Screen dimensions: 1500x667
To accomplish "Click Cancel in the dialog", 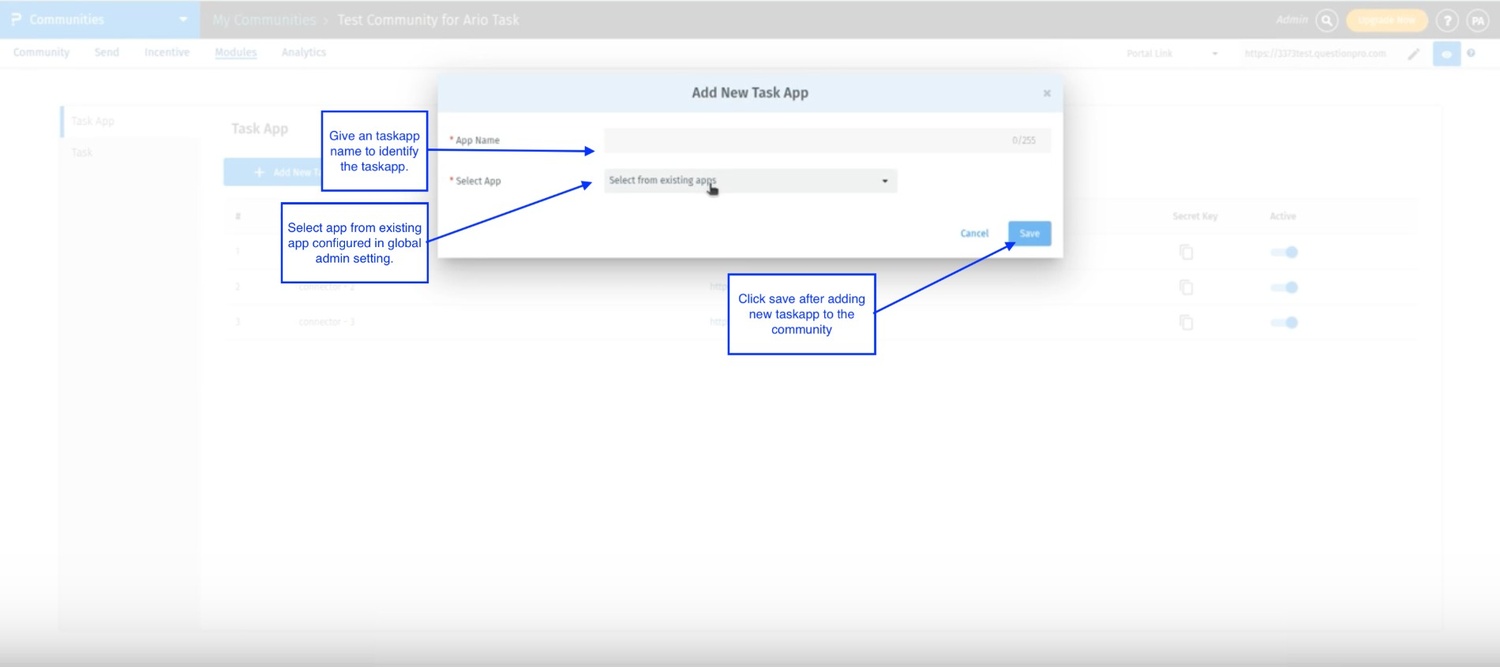I will (974, 233).
